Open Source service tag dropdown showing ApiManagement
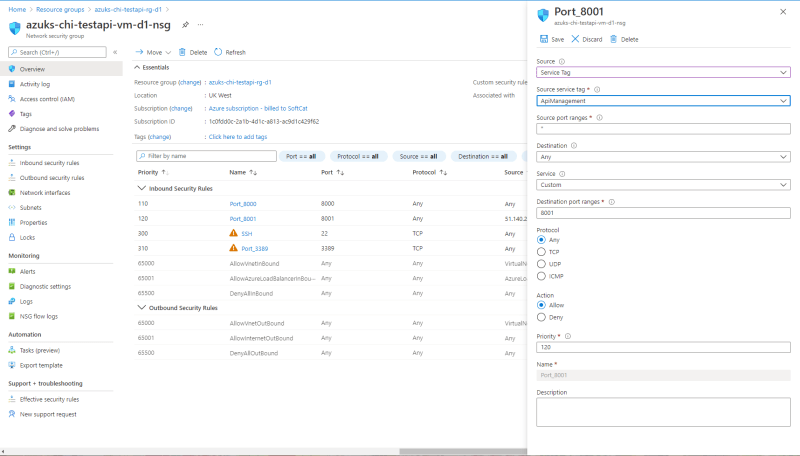Screen dimensions: 800x456 (663, 101)
